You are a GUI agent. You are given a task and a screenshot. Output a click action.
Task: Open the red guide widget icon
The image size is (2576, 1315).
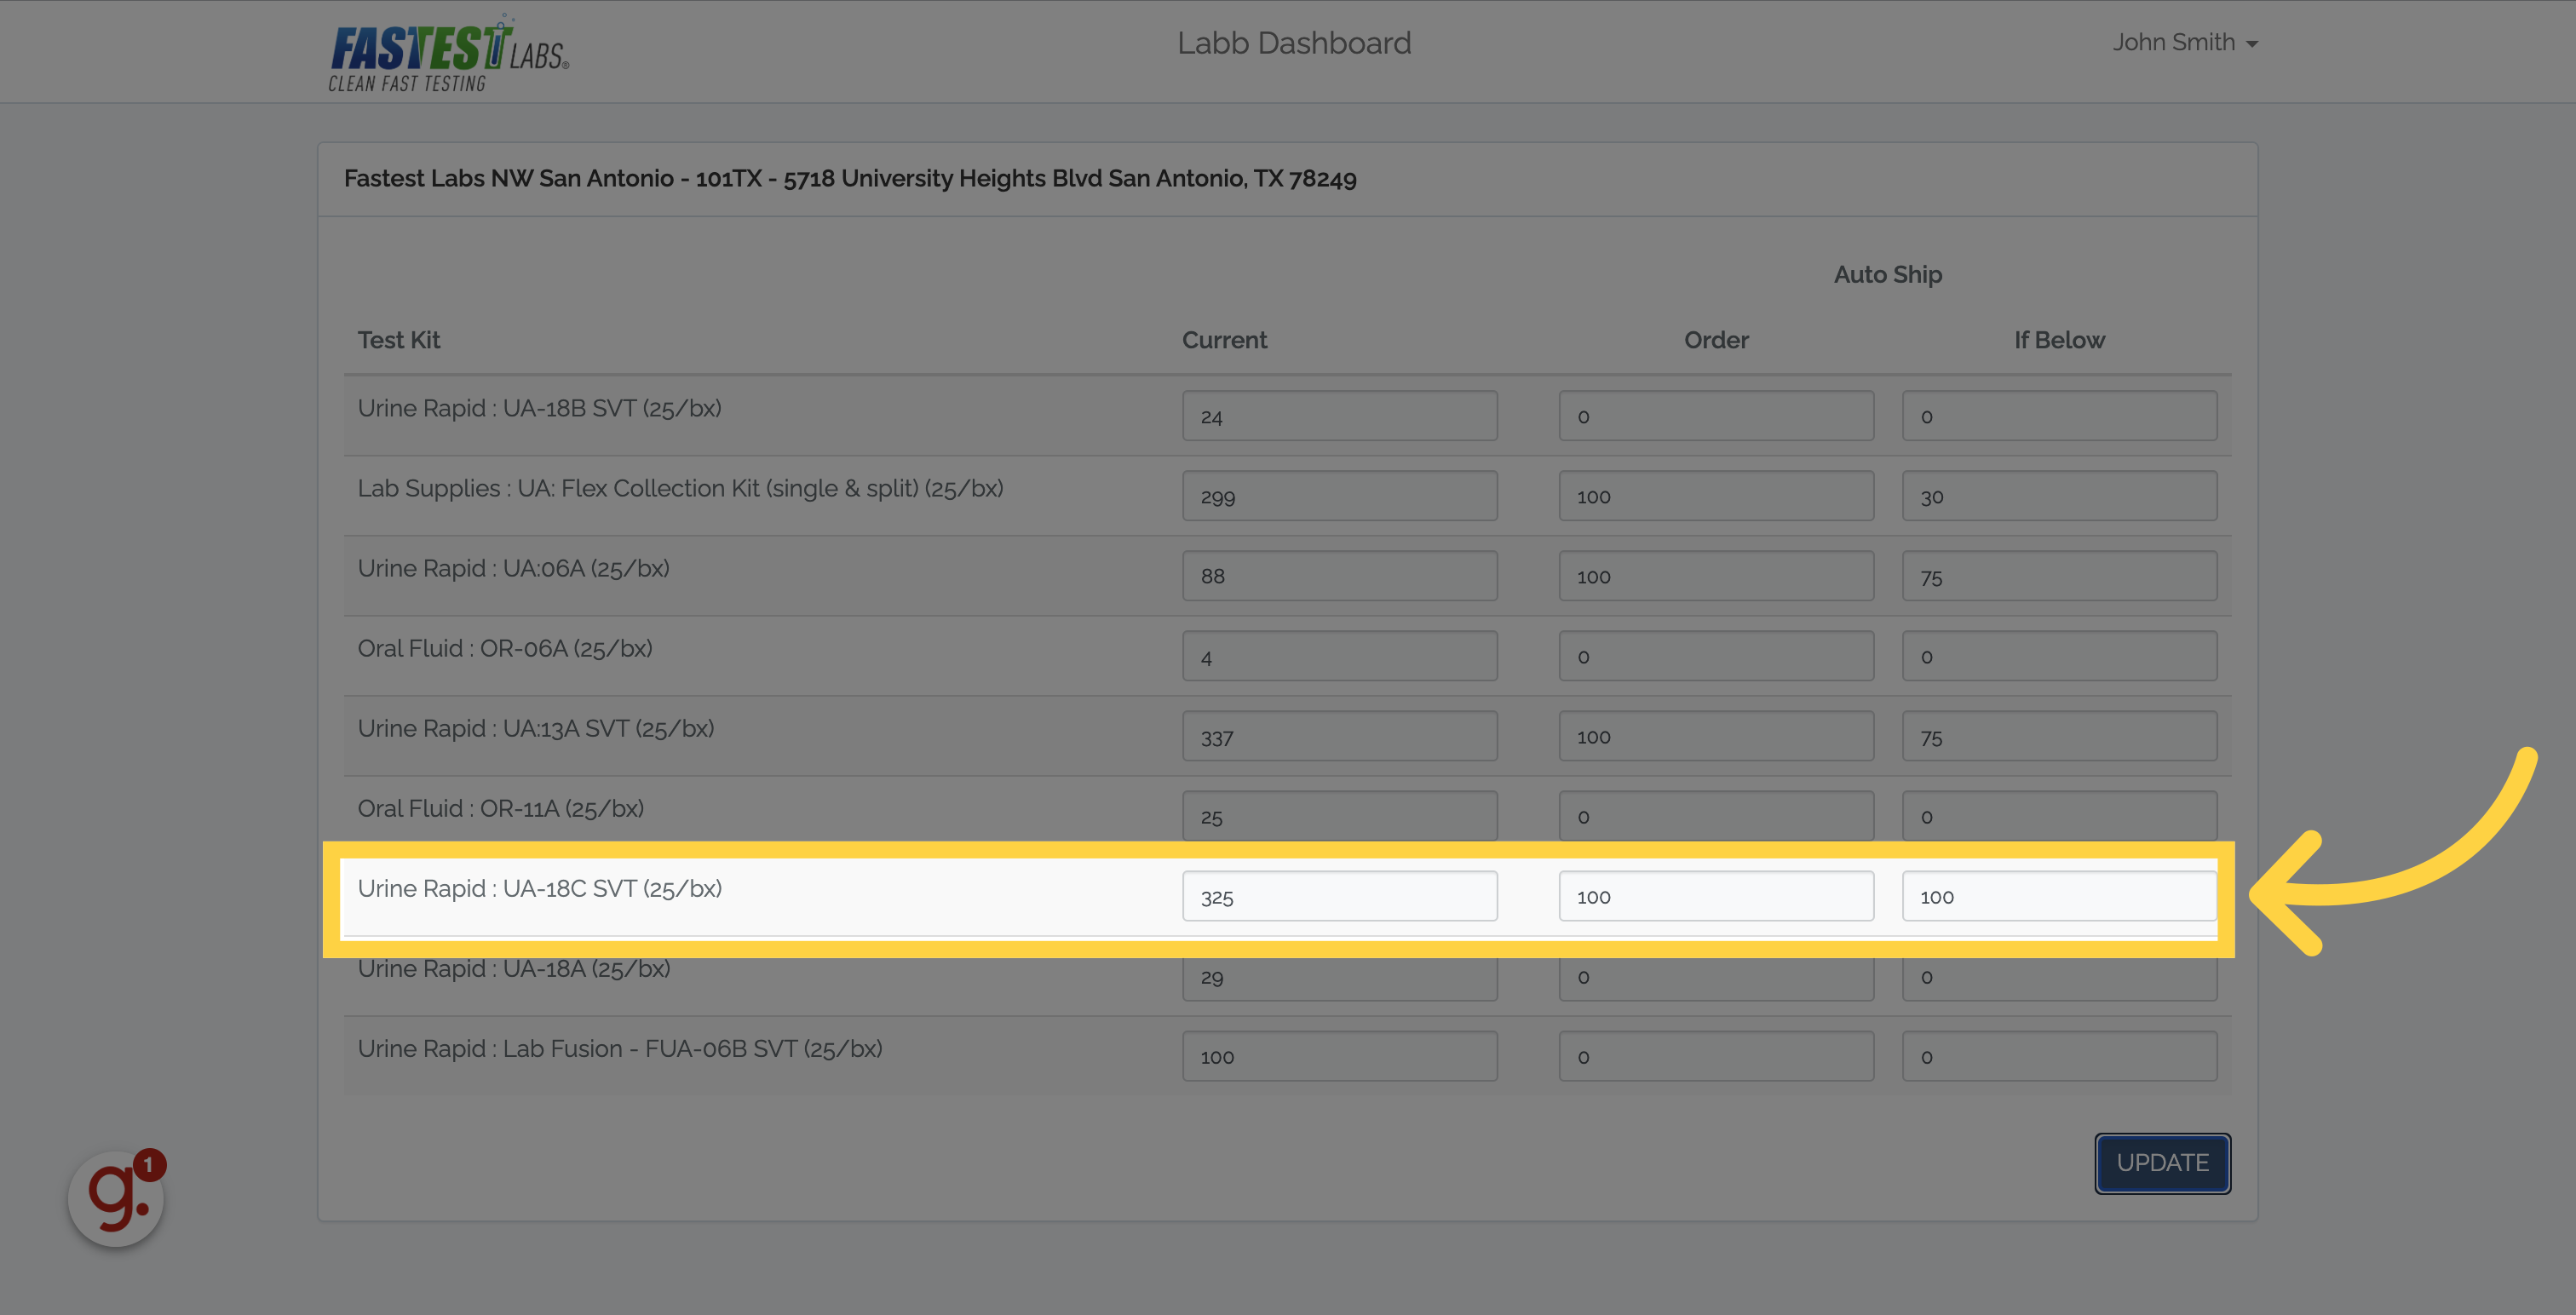[x=116, y=1197]
